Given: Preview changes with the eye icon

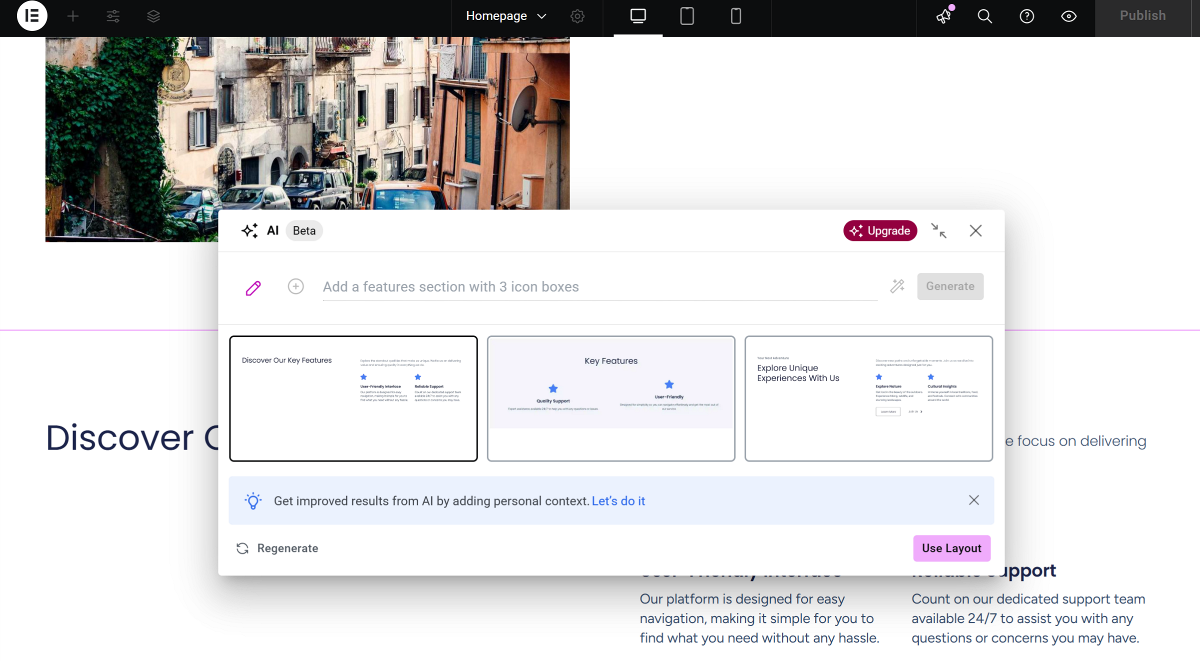Looking at the screenshot, I should [1069, 16].
